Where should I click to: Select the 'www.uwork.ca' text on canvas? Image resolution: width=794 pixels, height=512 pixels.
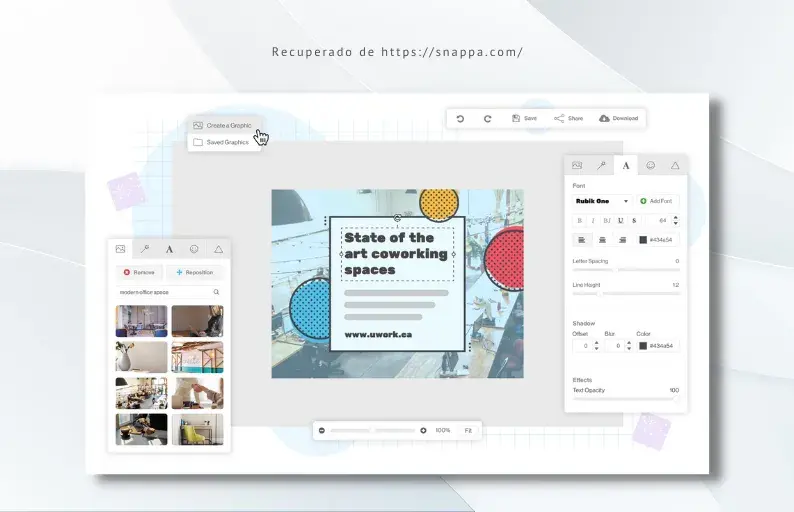[378, 334]
